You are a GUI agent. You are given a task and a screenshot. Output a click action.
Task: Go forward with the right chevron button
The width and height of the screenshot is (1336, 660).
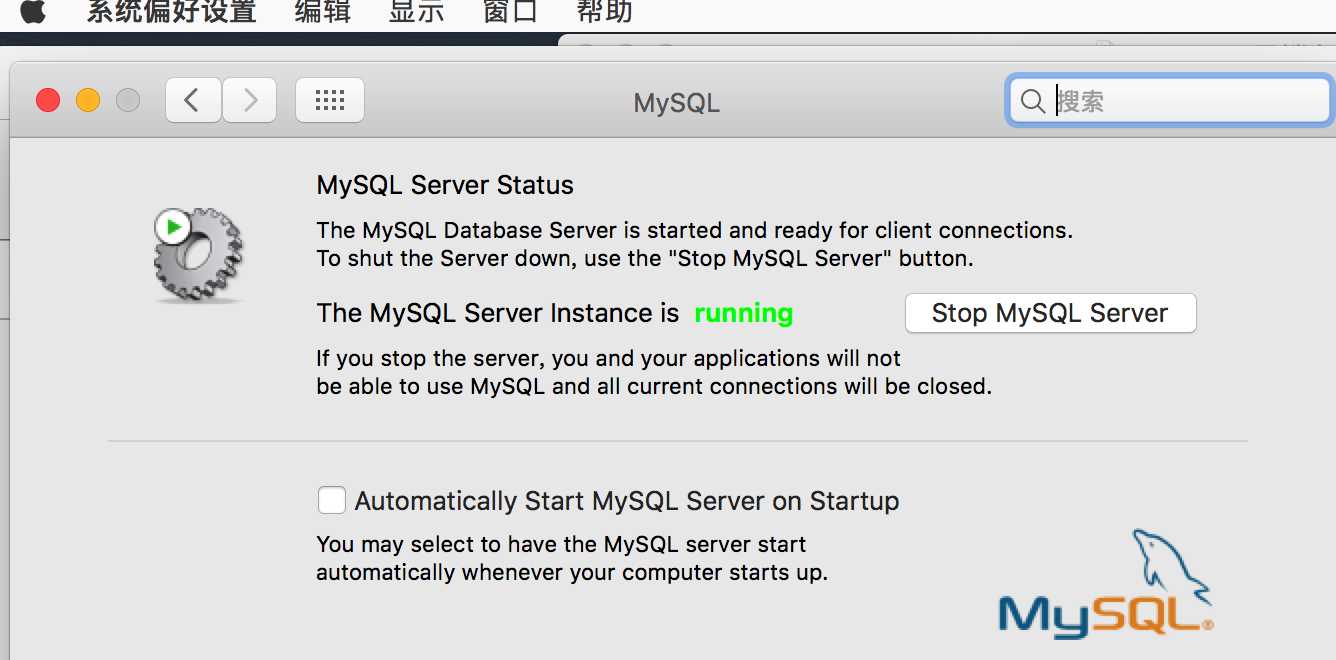[x=249, y=100]
